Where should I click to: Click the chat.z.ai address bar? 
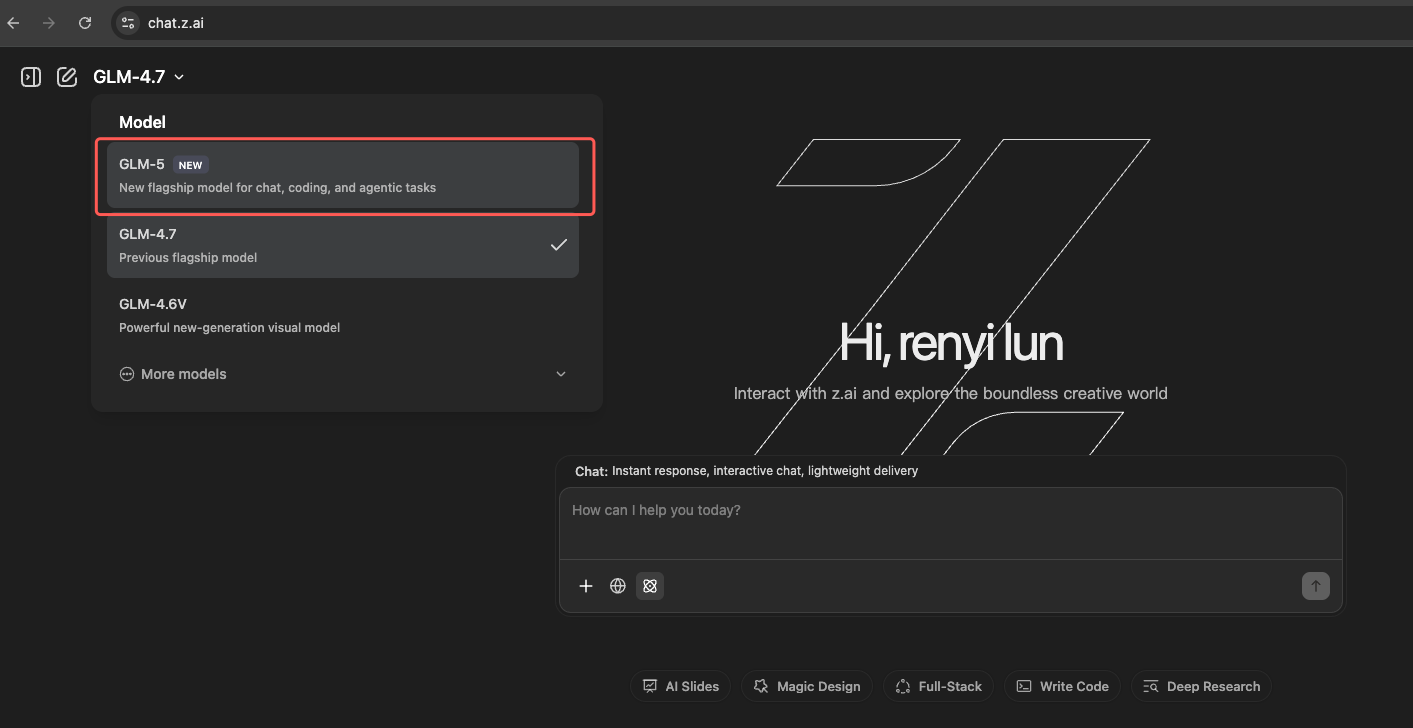(x=760, y=23)
